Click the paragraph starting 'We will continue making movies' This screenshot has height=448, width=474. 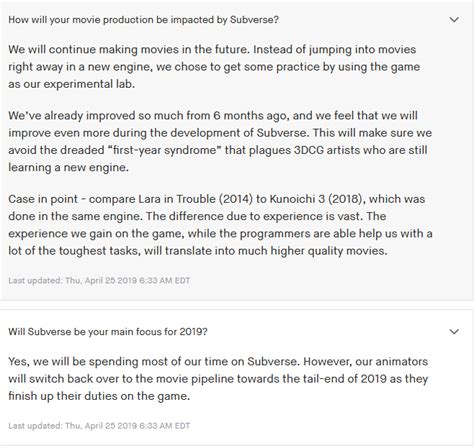click(x=214, y=67)
